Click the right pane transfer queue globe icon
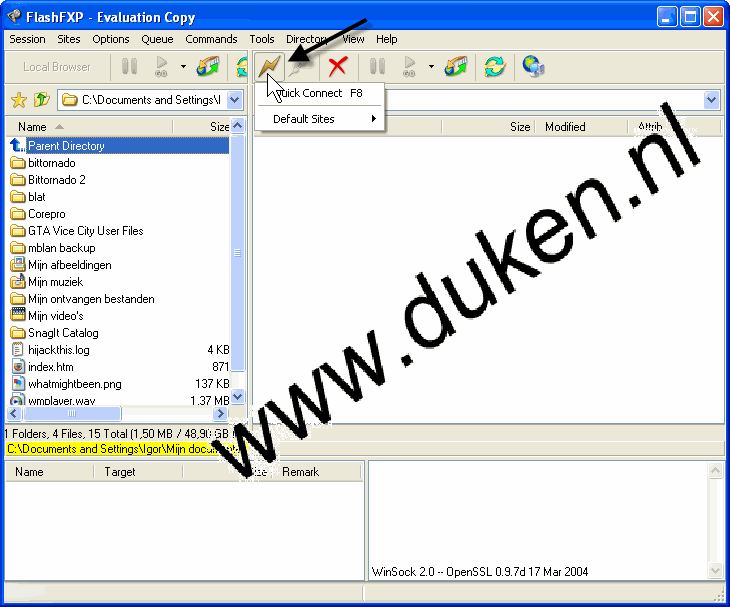This screenshot has height=607, width=730. tap(456, 66)
